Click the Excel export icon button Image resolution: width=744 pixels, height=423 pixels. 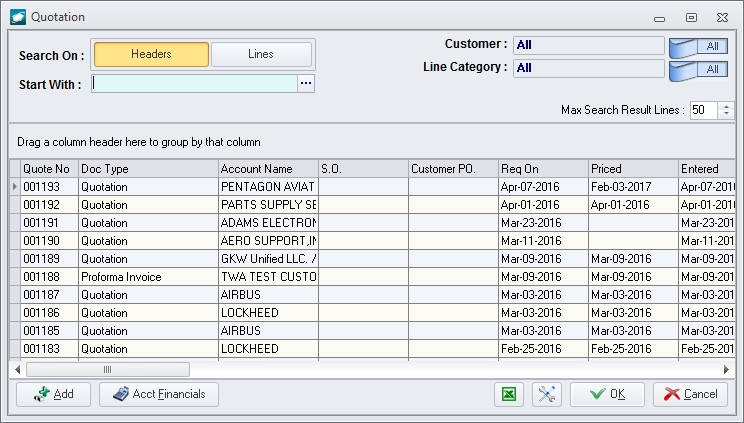click(509, 394)
